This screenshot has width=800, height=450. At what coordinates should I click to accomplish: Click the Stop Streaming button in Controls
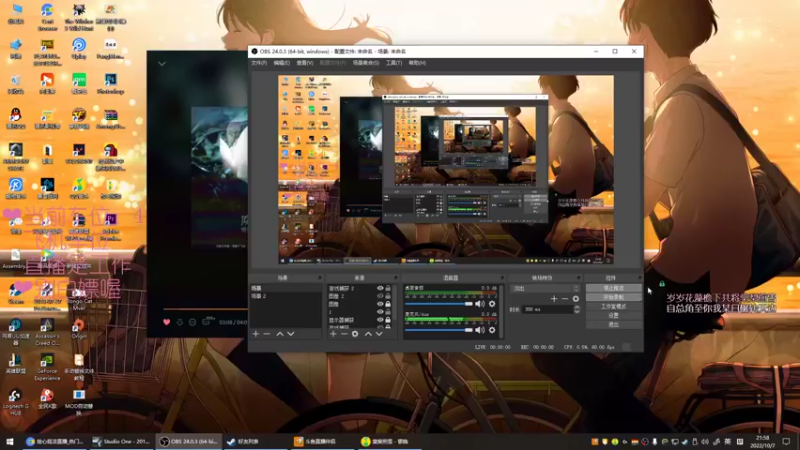click(x=613, y=288)
